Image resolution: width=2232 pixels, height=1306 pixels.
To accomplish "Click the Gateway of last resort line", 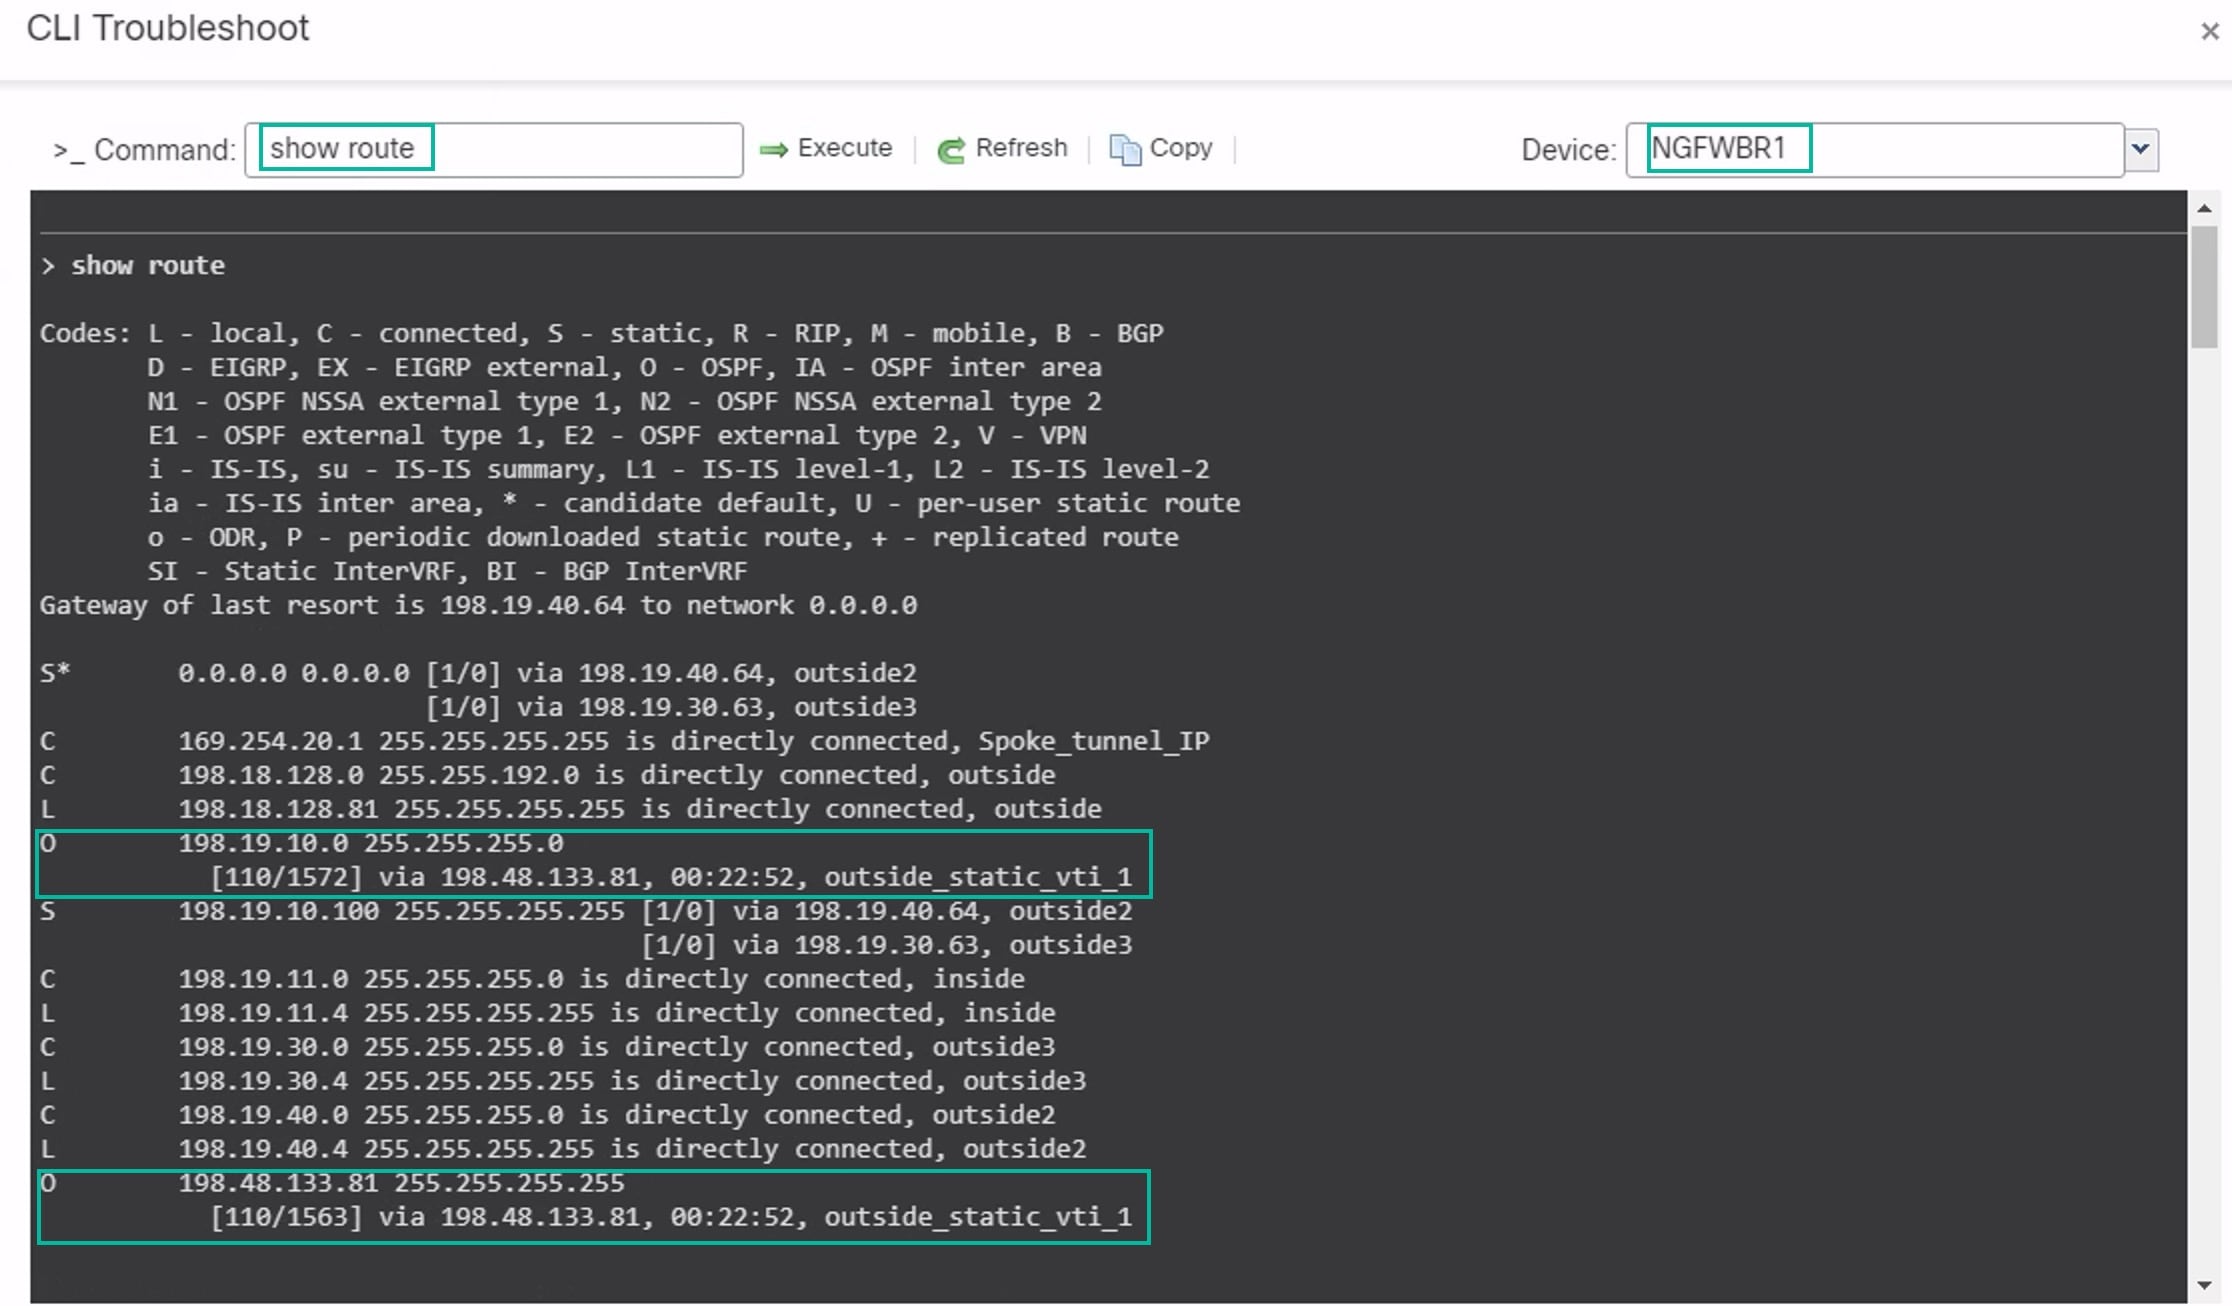I will pyautogui.click(x=478, y=605).
